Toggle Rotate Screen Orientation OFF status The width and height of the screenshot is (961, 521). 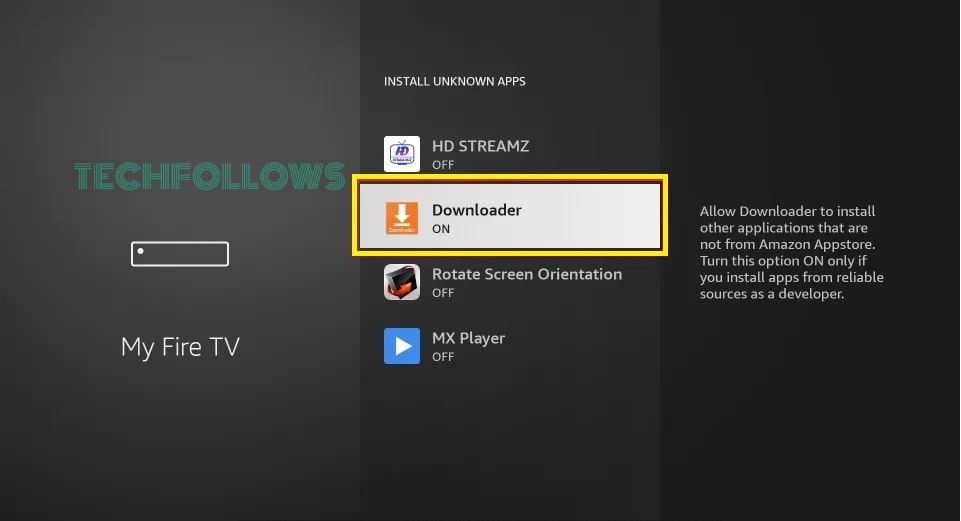443,293
